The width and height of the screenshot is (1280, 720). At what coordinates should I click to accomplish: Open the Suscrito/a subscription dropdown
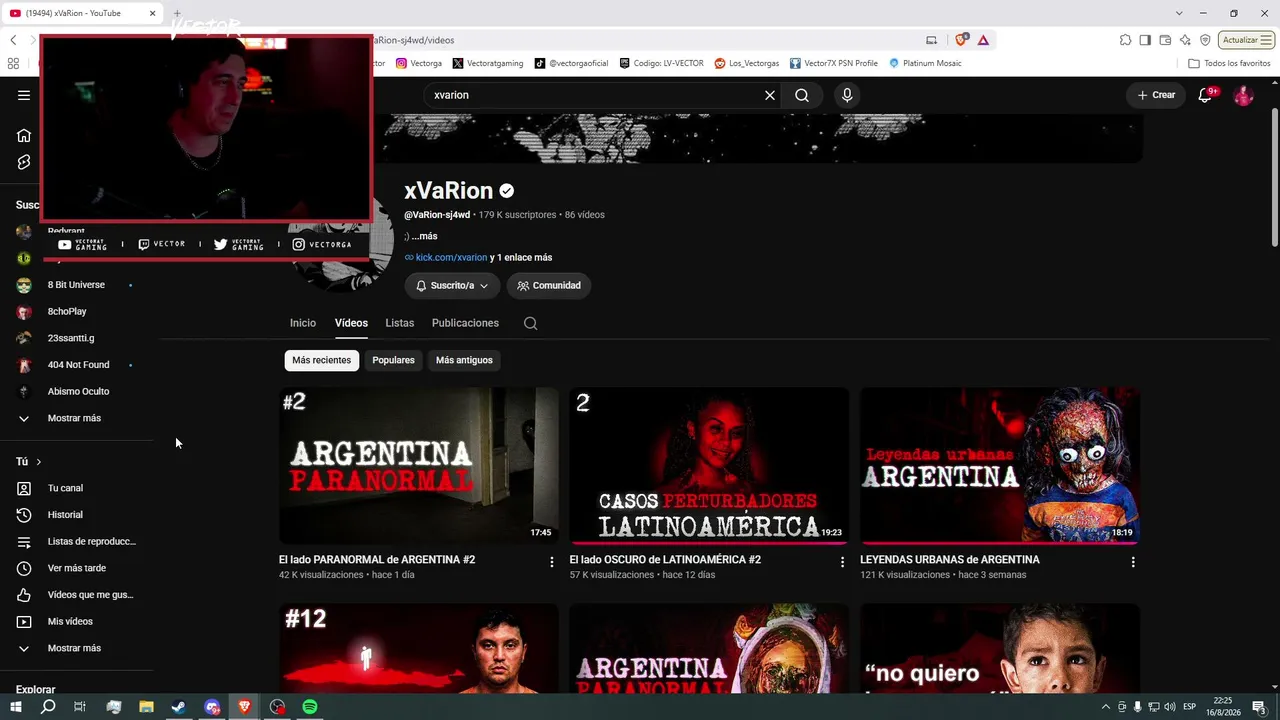coord(452,286)
